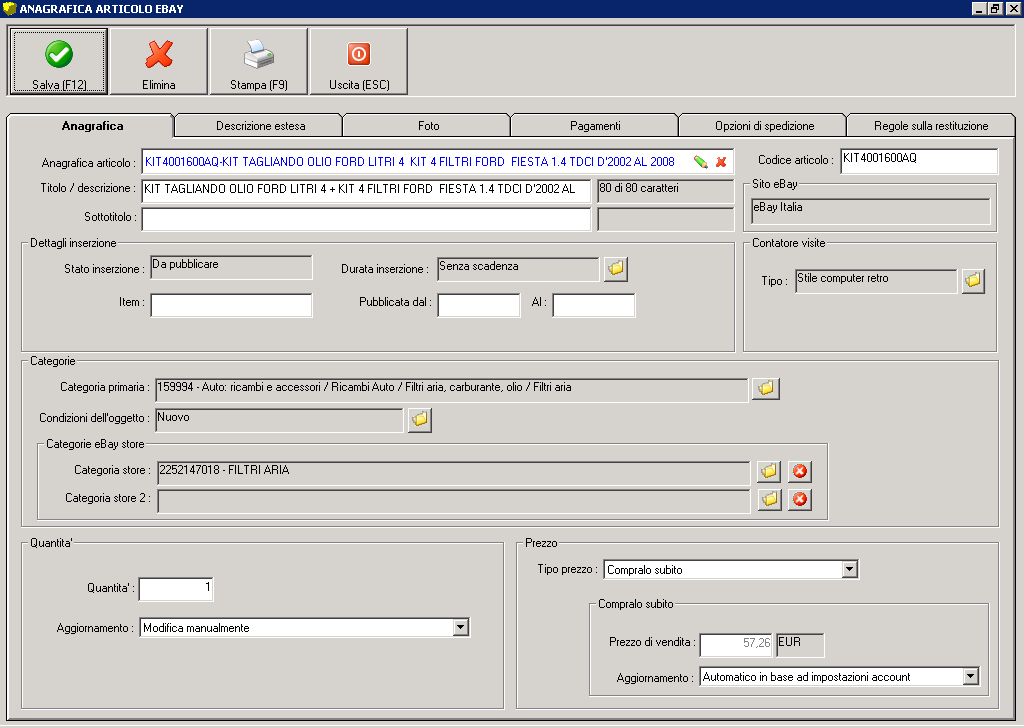1024x728 pixels.
Task: Click the Nuovo condition field
Action: pyautogui.click(x=279, y=420)
